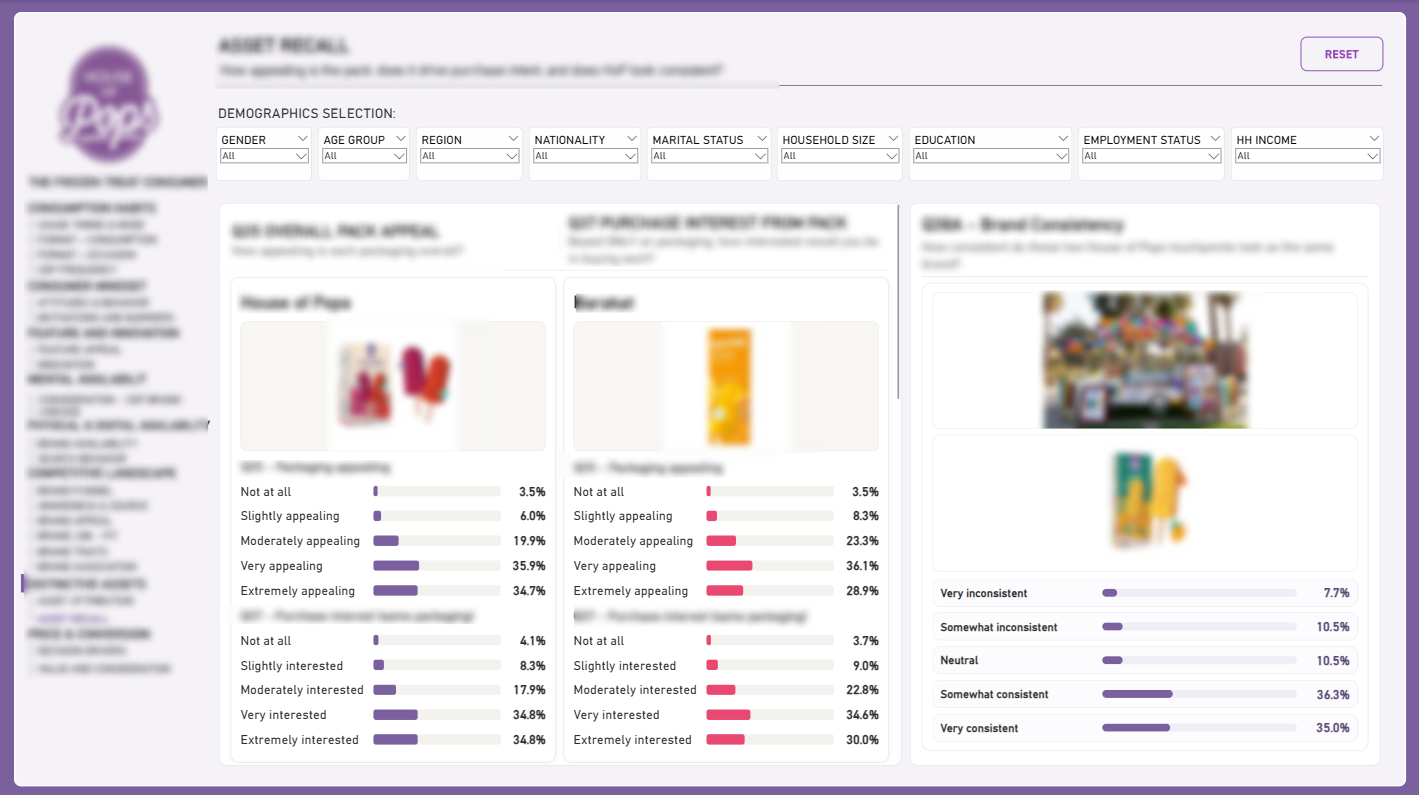
Task: Click 'Moderately interested' in the House of Pops card
Action: tap(302, 690)
